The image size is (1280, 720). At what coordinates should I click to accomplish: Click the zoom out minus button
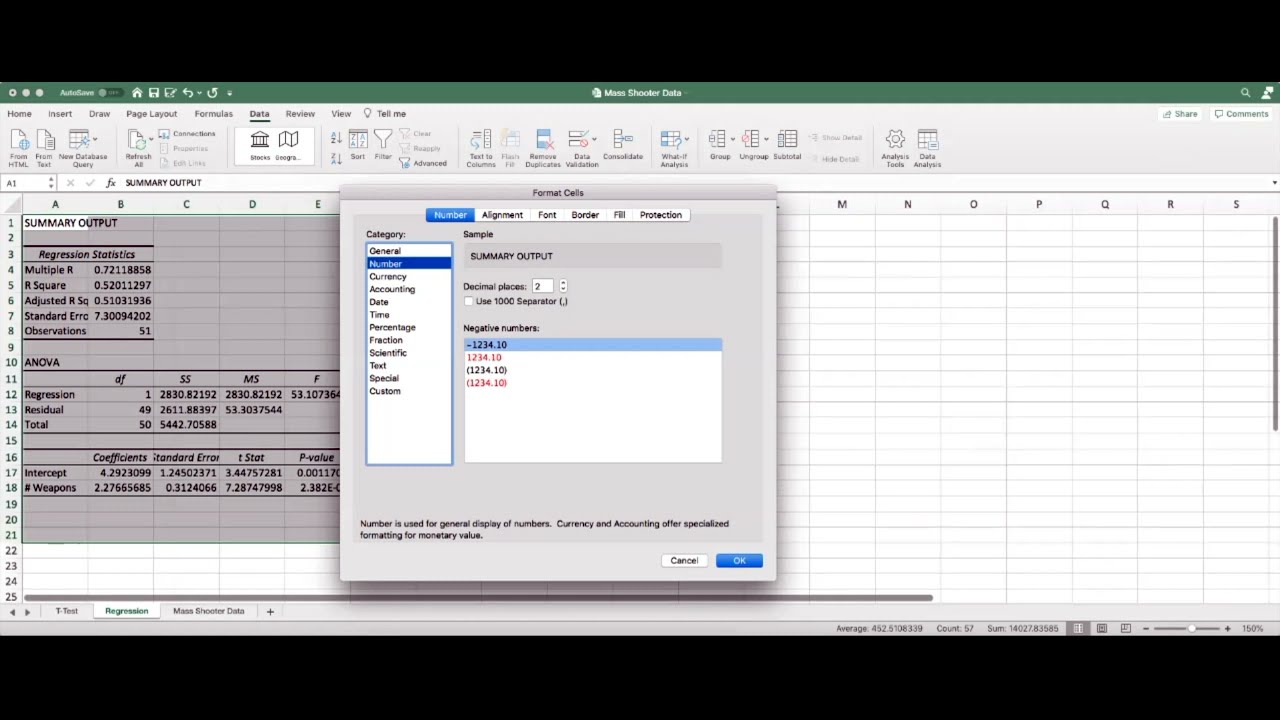tap(1147, 628)
